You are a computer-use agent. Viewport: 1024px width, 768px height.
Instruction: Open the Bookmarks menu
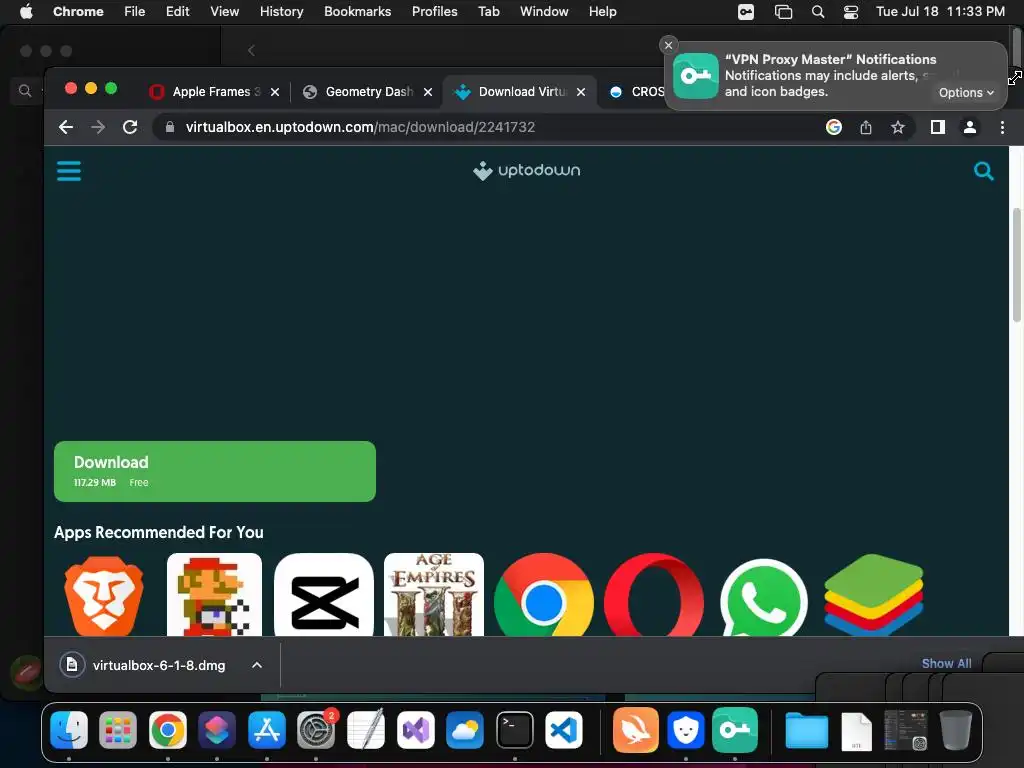[x=358, y=12]
